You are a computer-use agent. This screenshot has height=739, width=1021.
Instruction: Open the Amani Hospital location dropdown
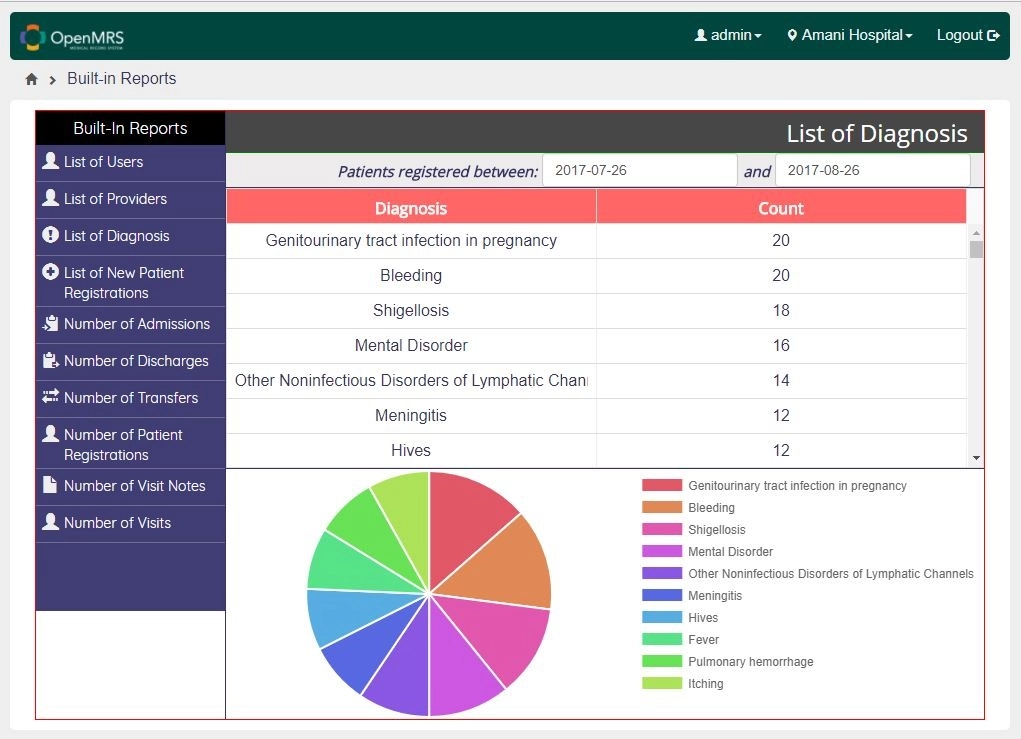[850, 34]
